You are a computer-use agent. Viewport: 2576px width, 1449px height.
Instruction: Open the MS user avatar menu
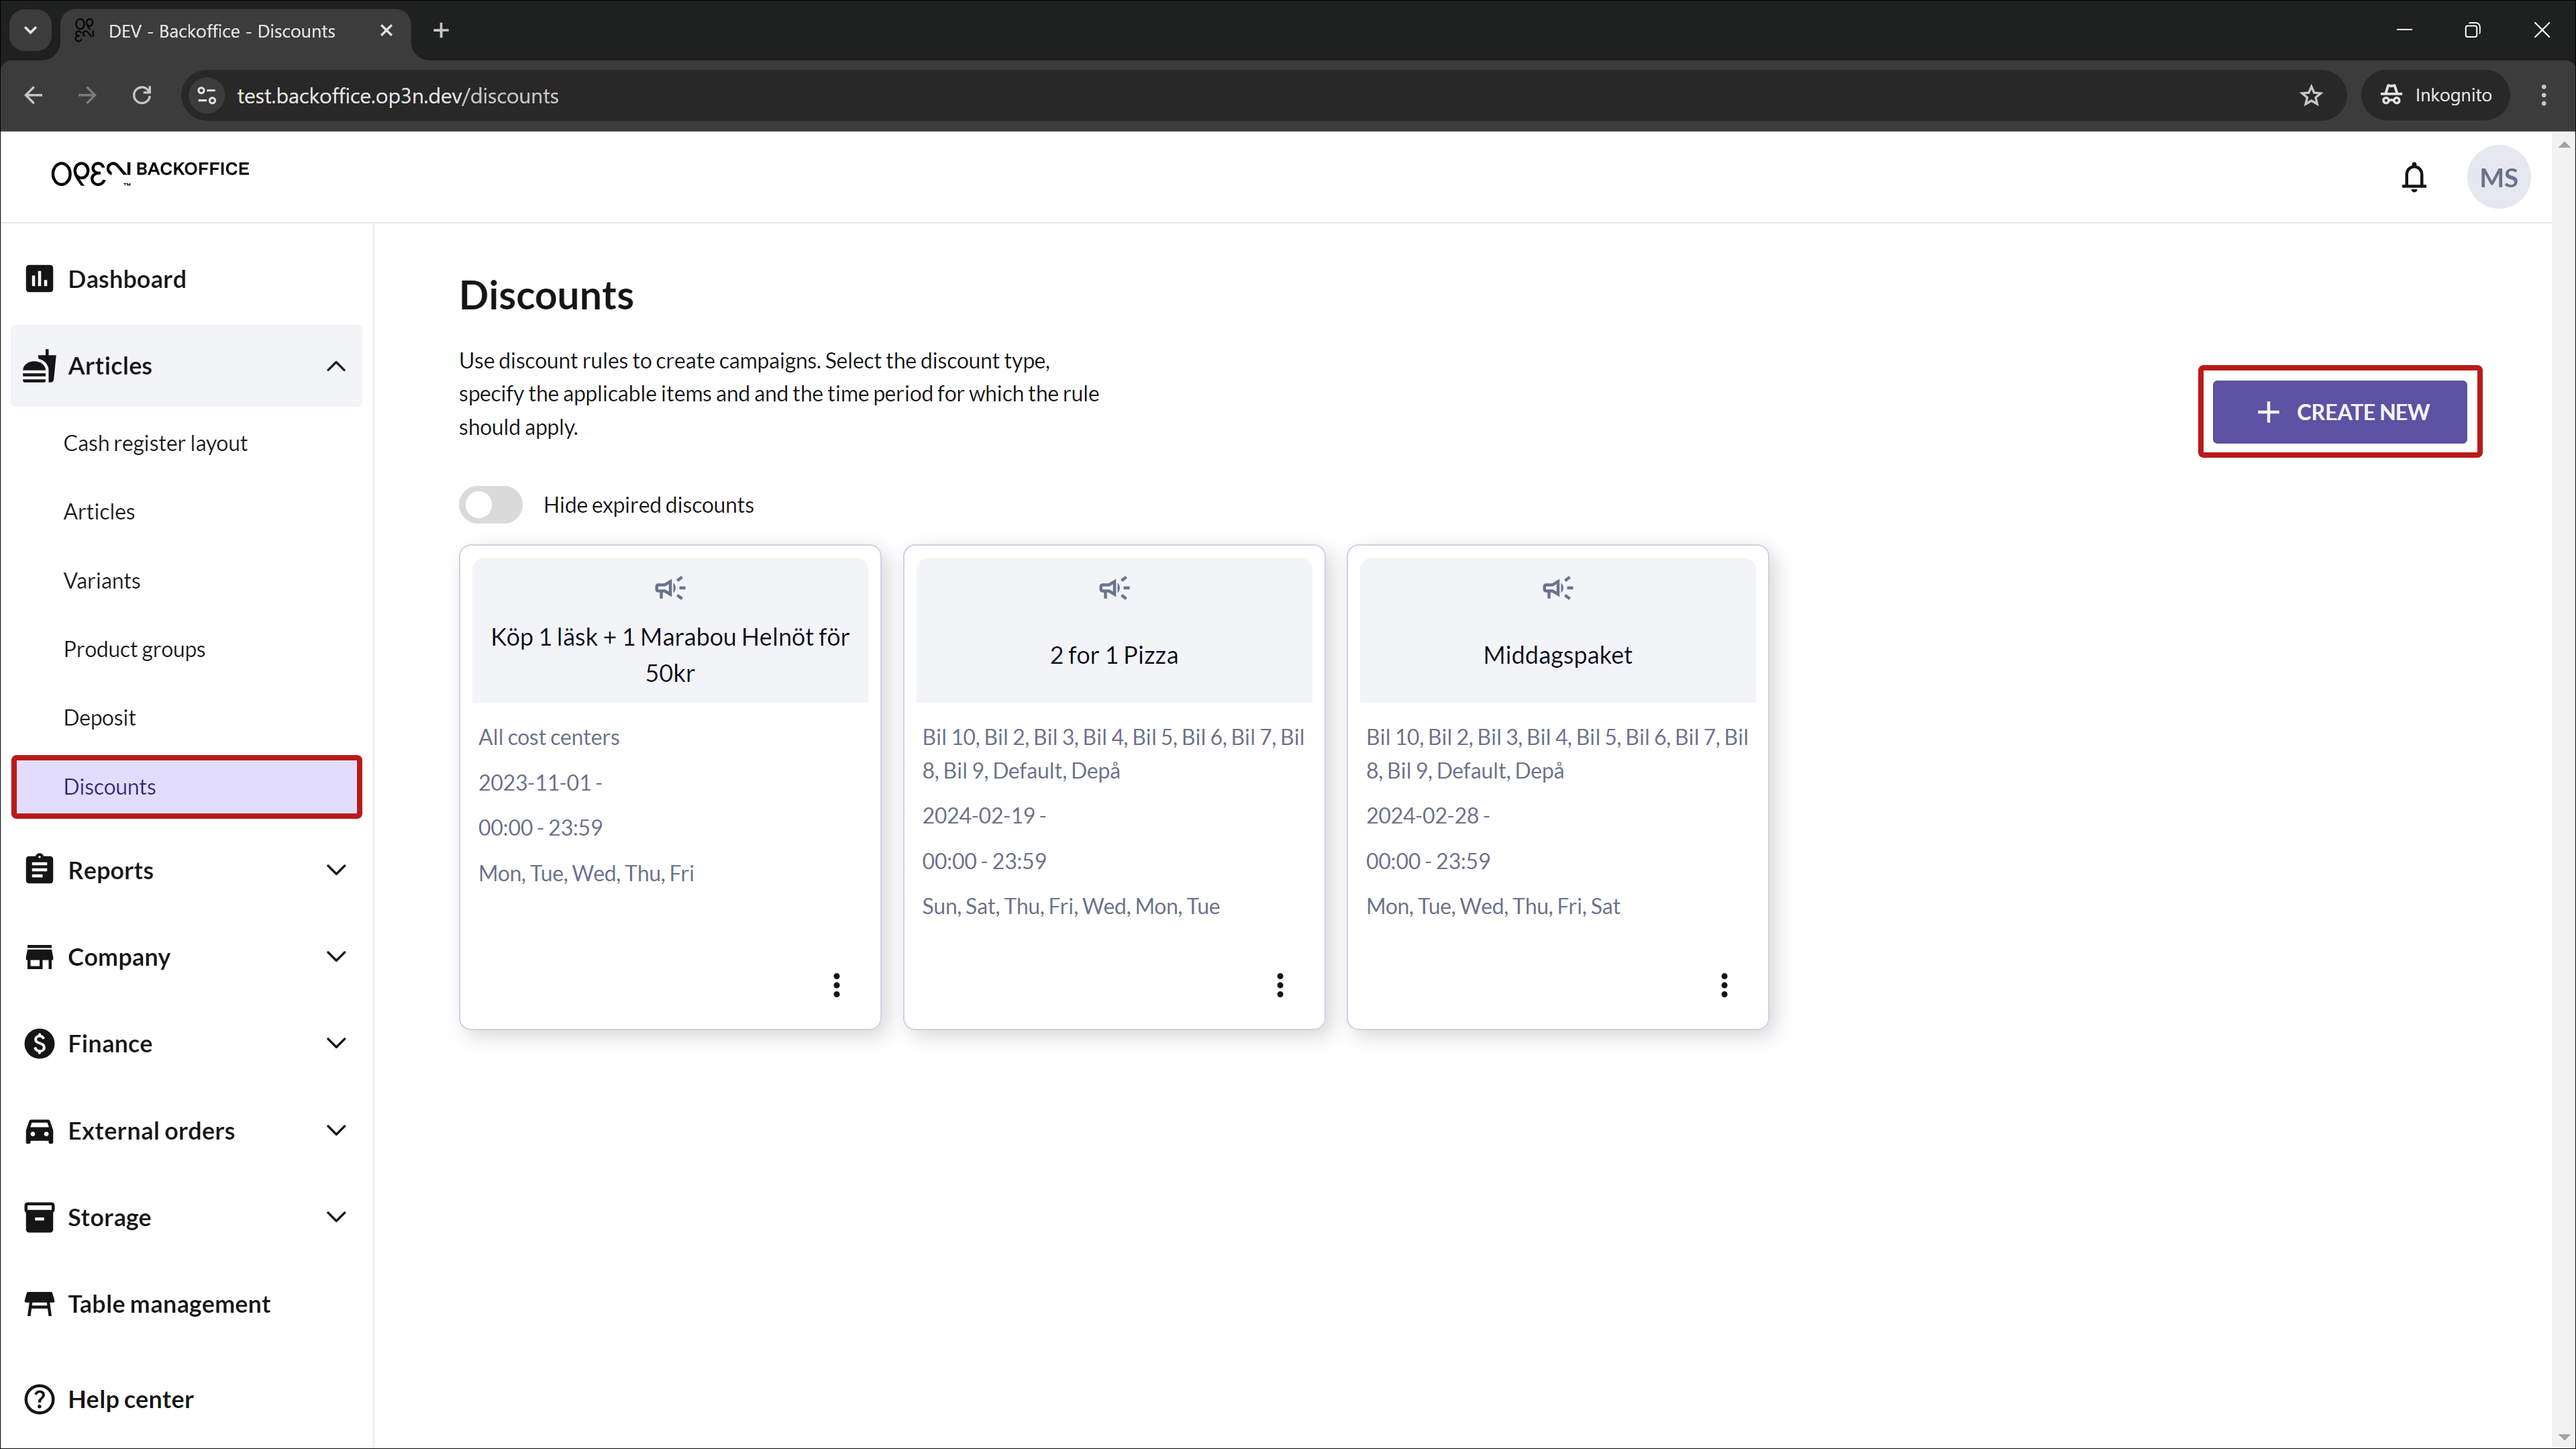[x=2498, y=177]
